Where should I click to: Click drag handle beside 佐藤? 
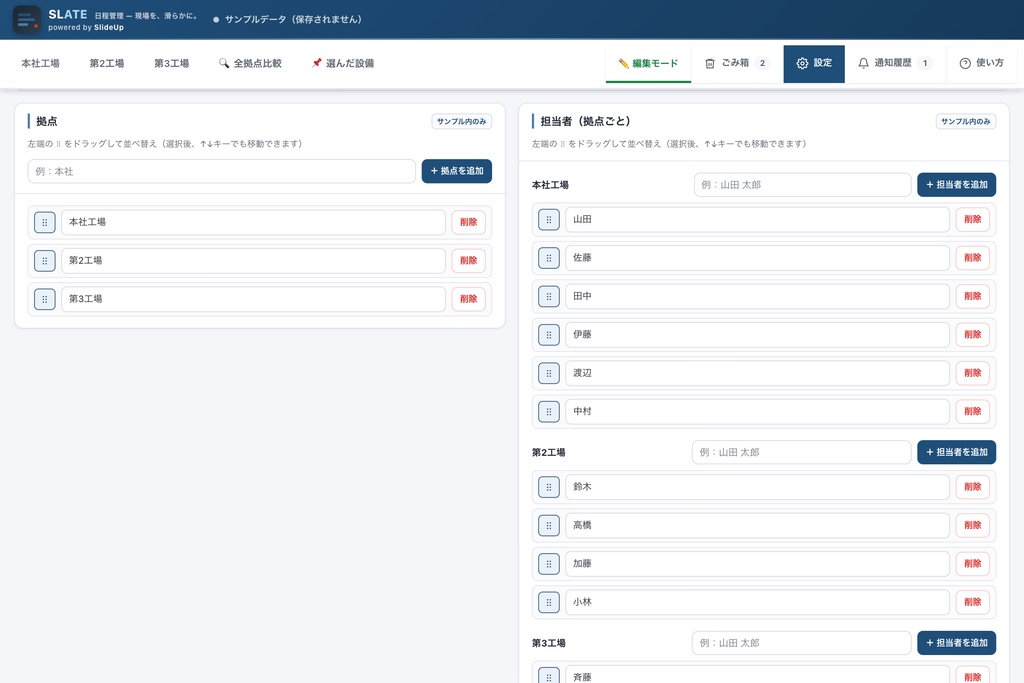549,258
